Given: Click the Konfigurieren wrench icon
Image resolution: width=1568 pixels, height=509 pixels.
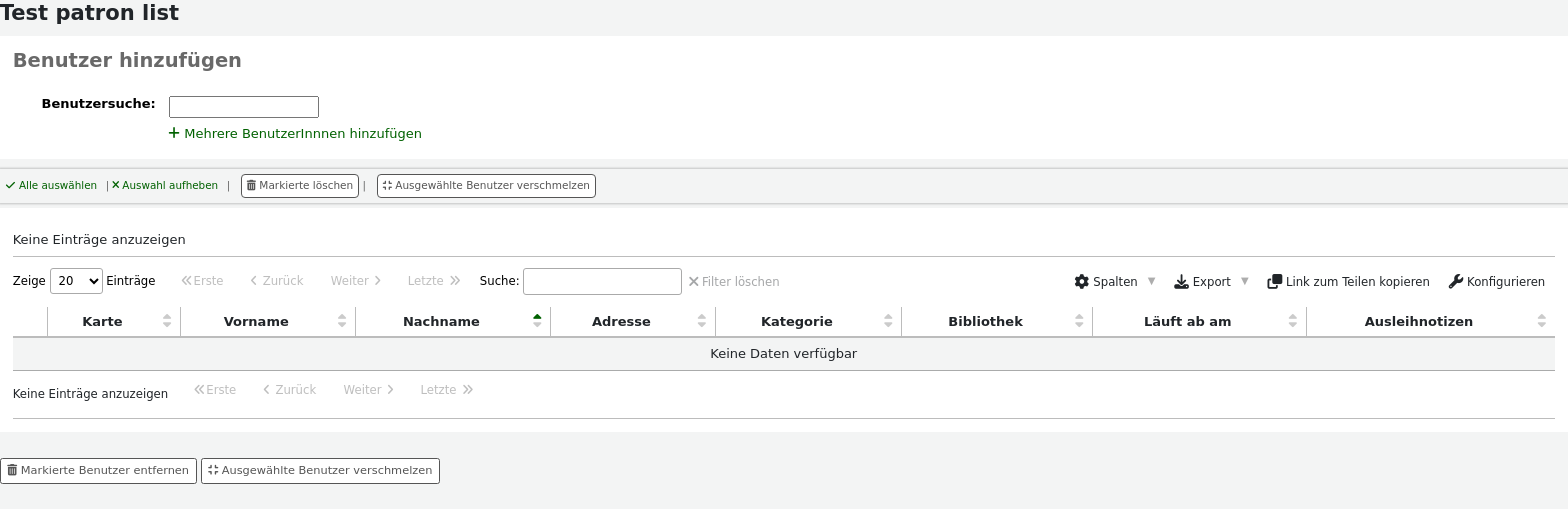Looking at the screenshot, I should (x=1456, y=282).
